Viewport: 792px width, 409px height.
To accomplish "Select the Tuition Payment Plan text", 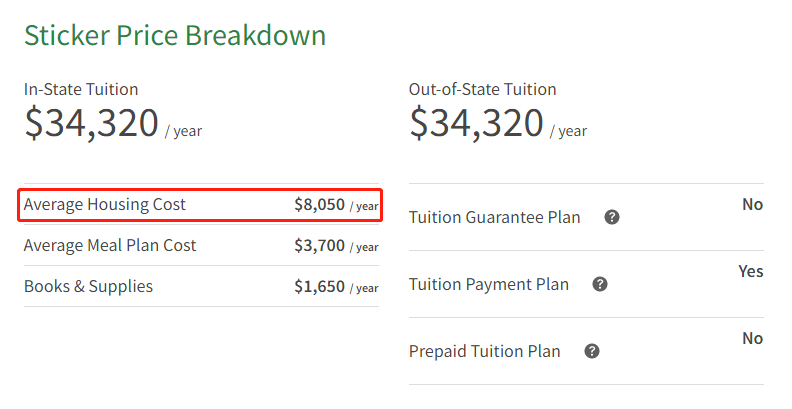I will click(x=488, y=284).
